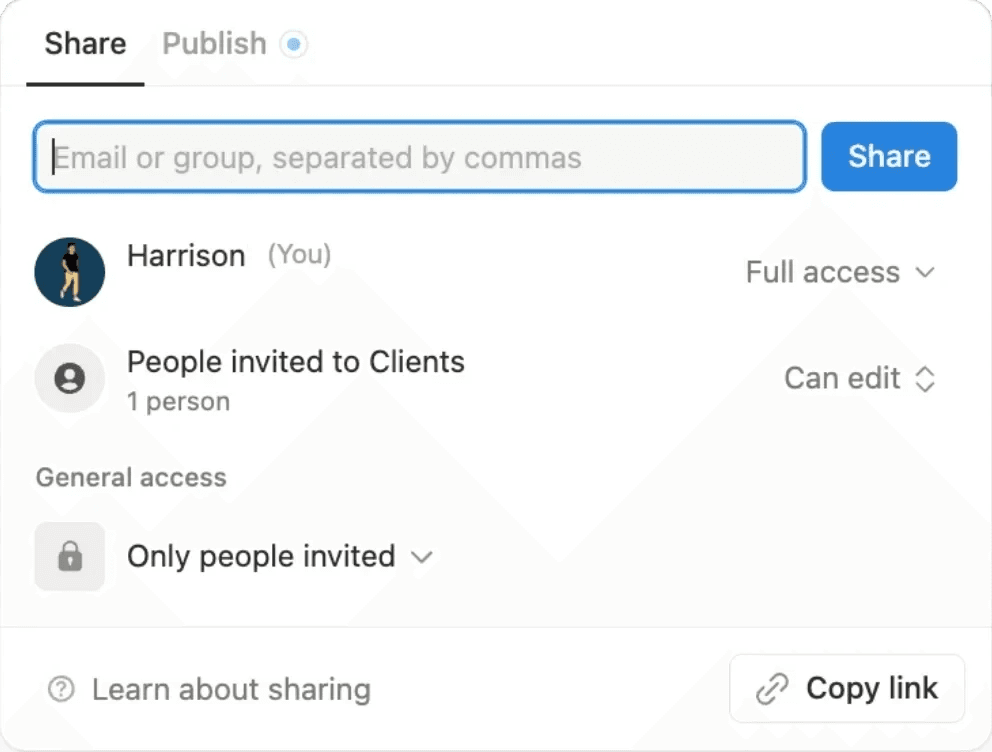The image size is (992, 752).
Task: Click the blue badge icon next to Publish
Action: point(293,44)
